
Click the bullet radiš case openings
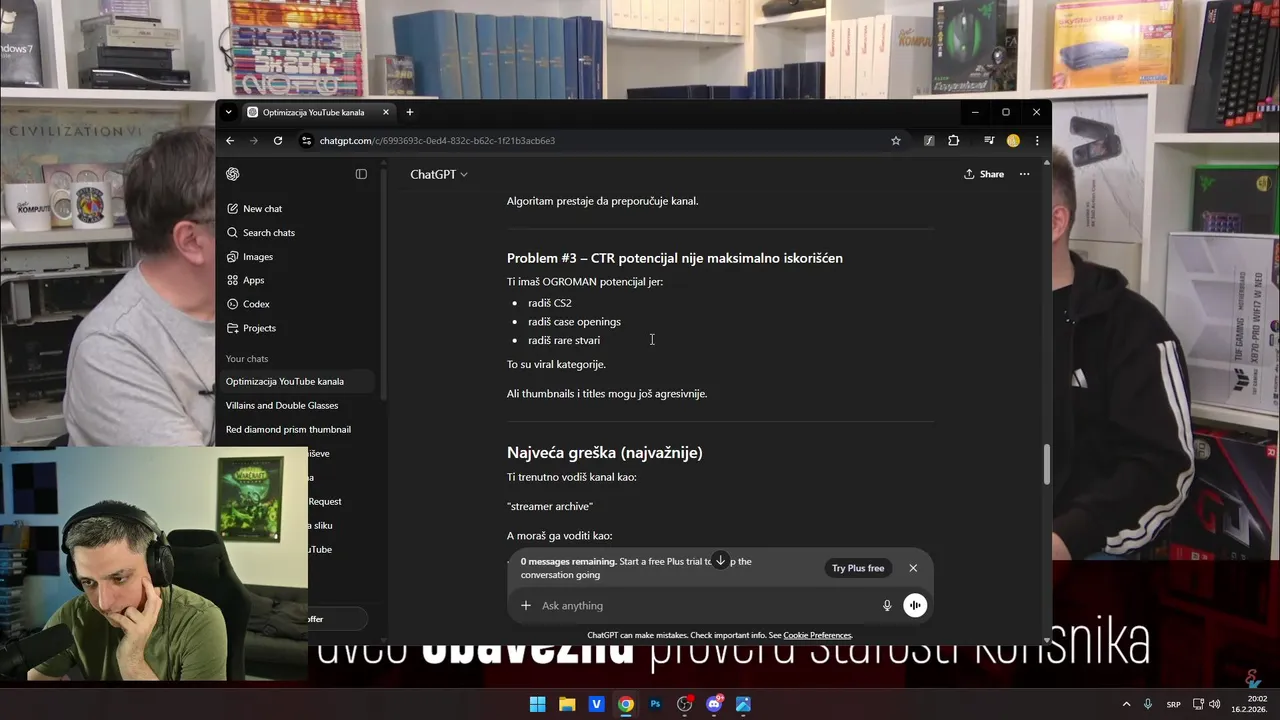574,322
